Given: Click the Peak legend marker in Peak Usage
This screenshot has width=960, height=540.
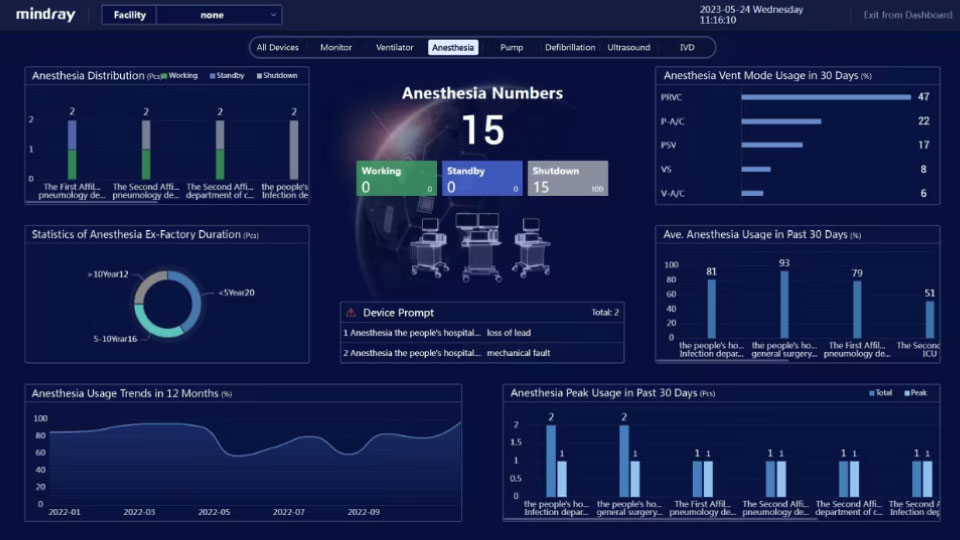Looking at the screenshot, I should click(x=906, y=393).
